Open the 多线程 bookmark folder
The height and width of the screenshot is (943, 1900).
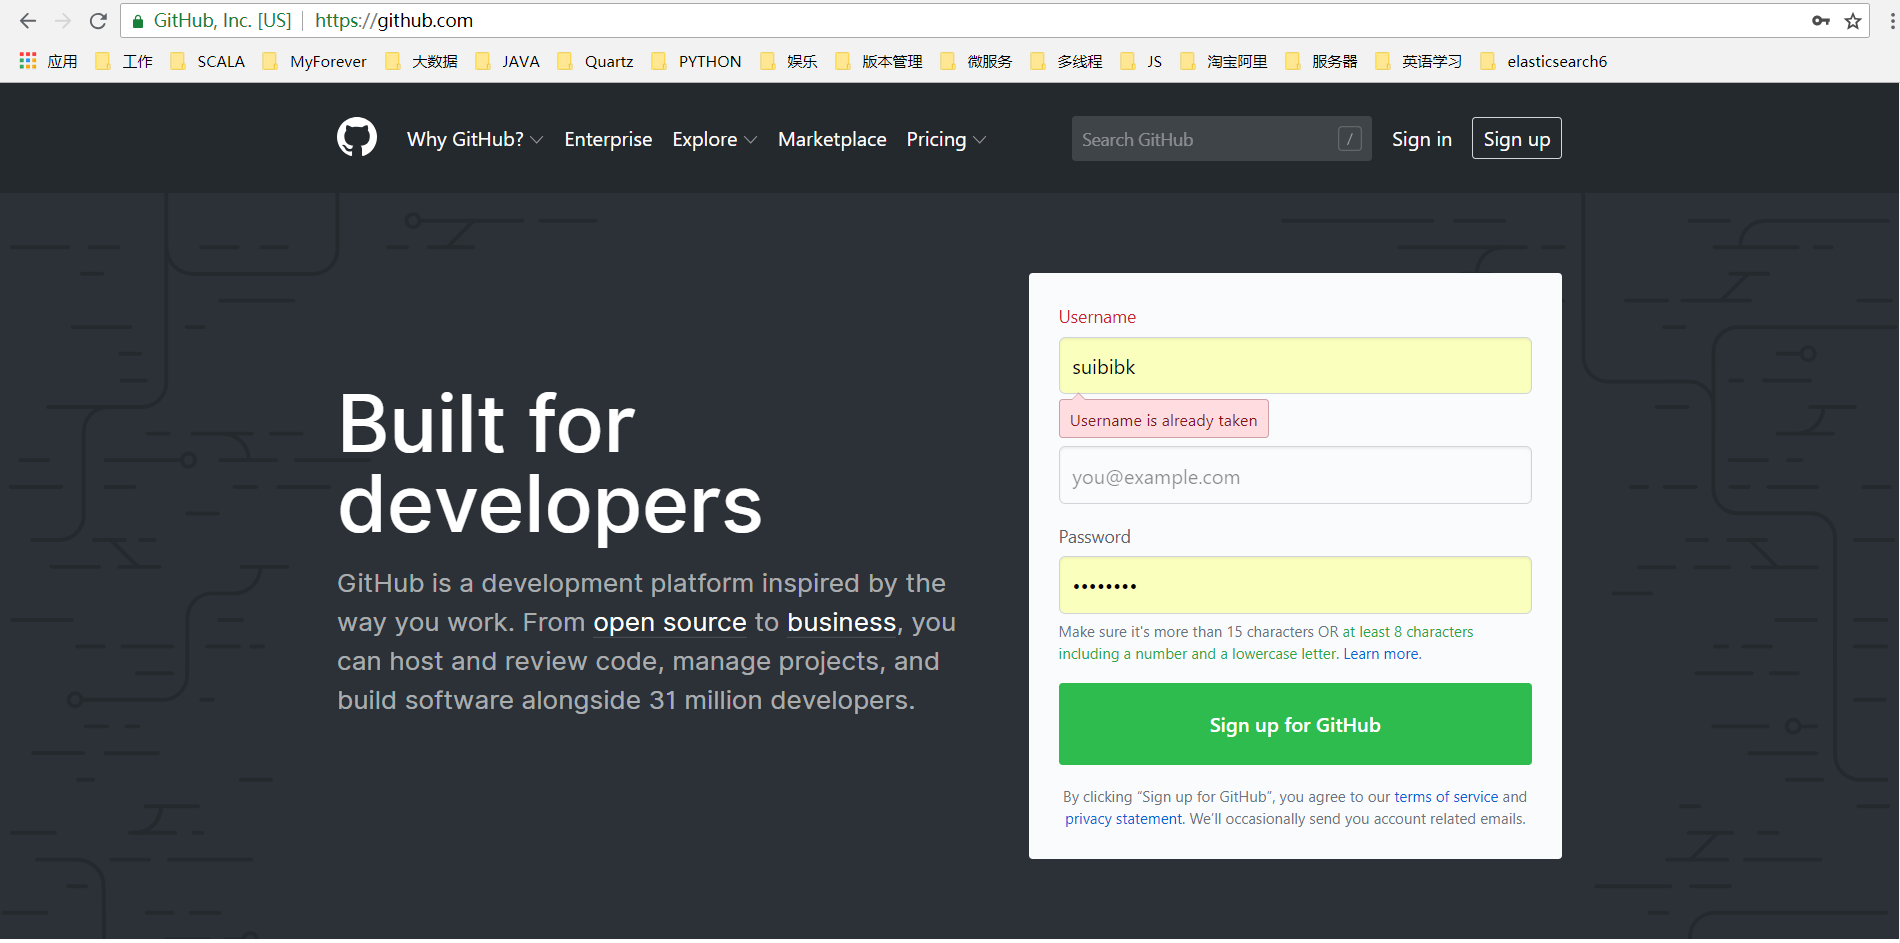click(x=1066, y=61)
